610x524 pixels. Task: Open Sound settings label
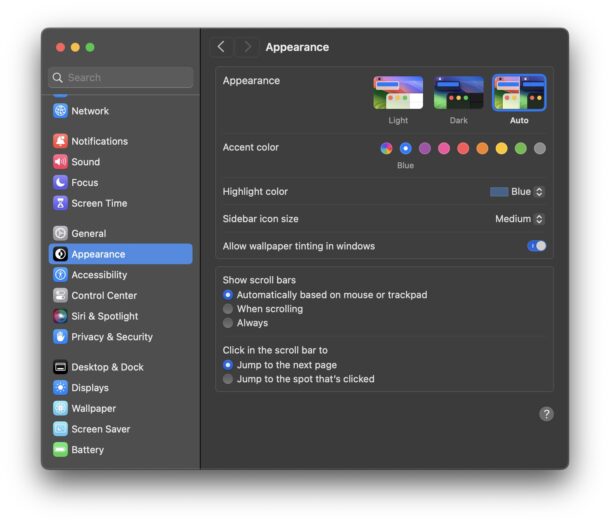coord(86,161)
